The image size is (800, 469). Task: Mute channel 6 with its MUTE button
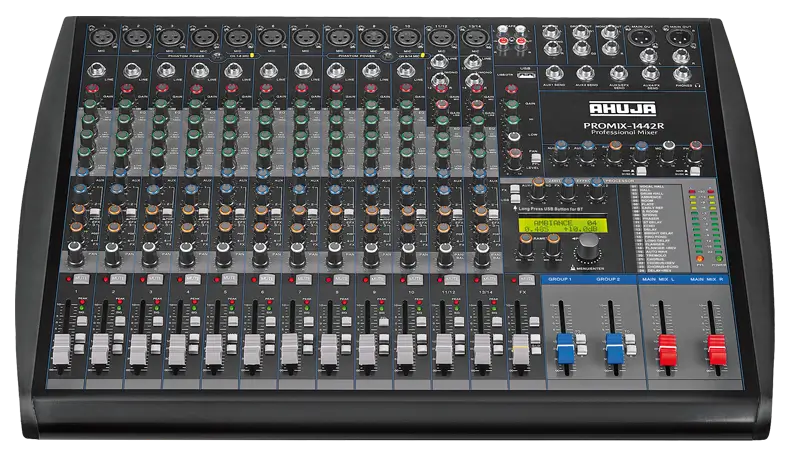[267, 279]
